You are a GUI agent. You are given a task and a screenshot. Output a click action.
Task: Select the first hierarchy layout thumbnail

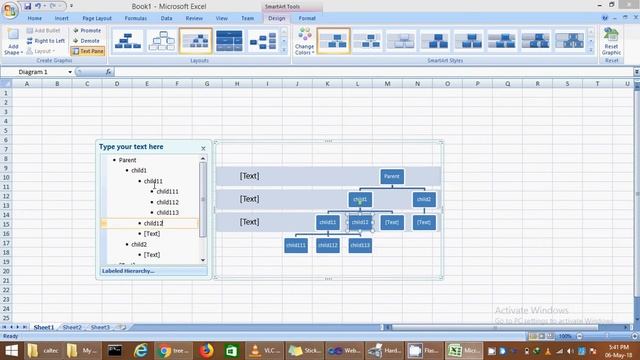128,41
